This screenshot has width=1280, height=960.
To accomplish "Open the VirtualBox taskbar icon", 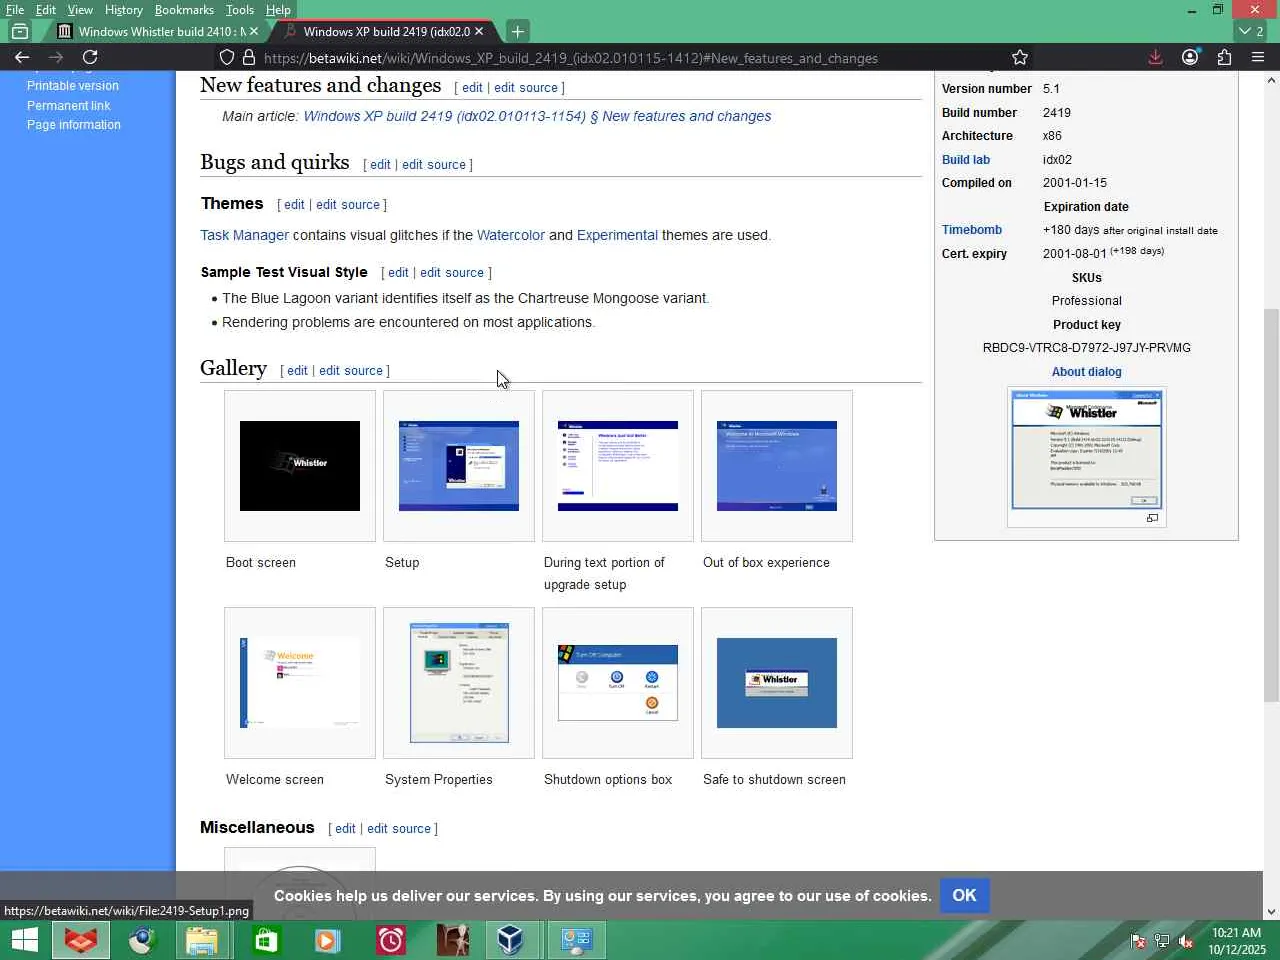I will point(510,940).
